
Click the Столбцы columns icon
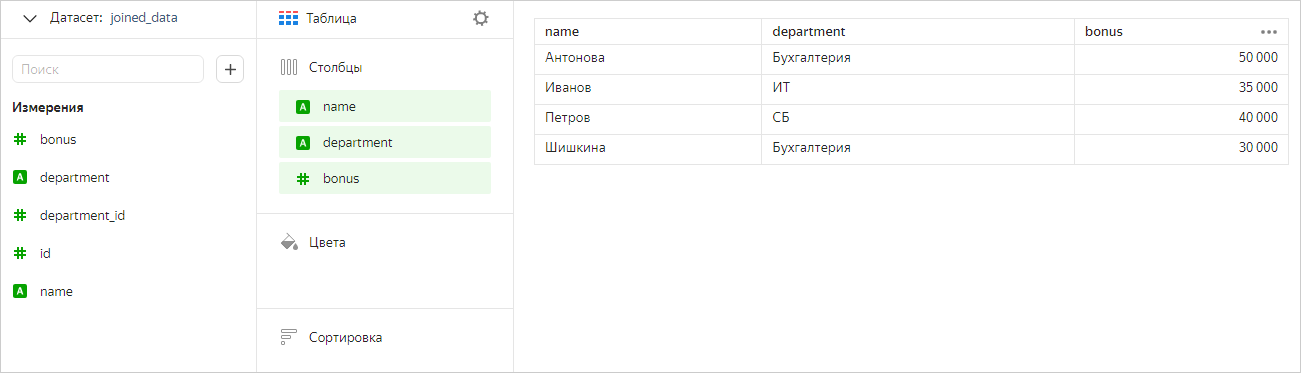coord(289,68)
